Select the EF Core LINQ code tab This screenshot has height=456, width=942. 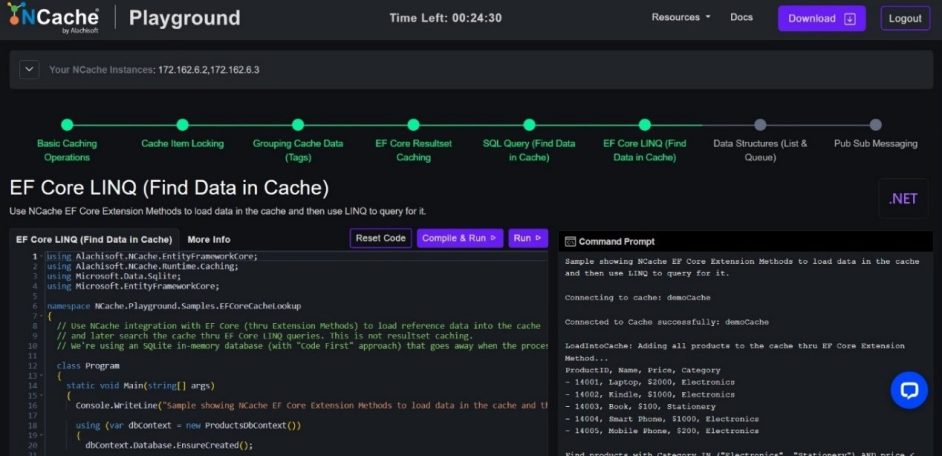(x=94, y=239)
